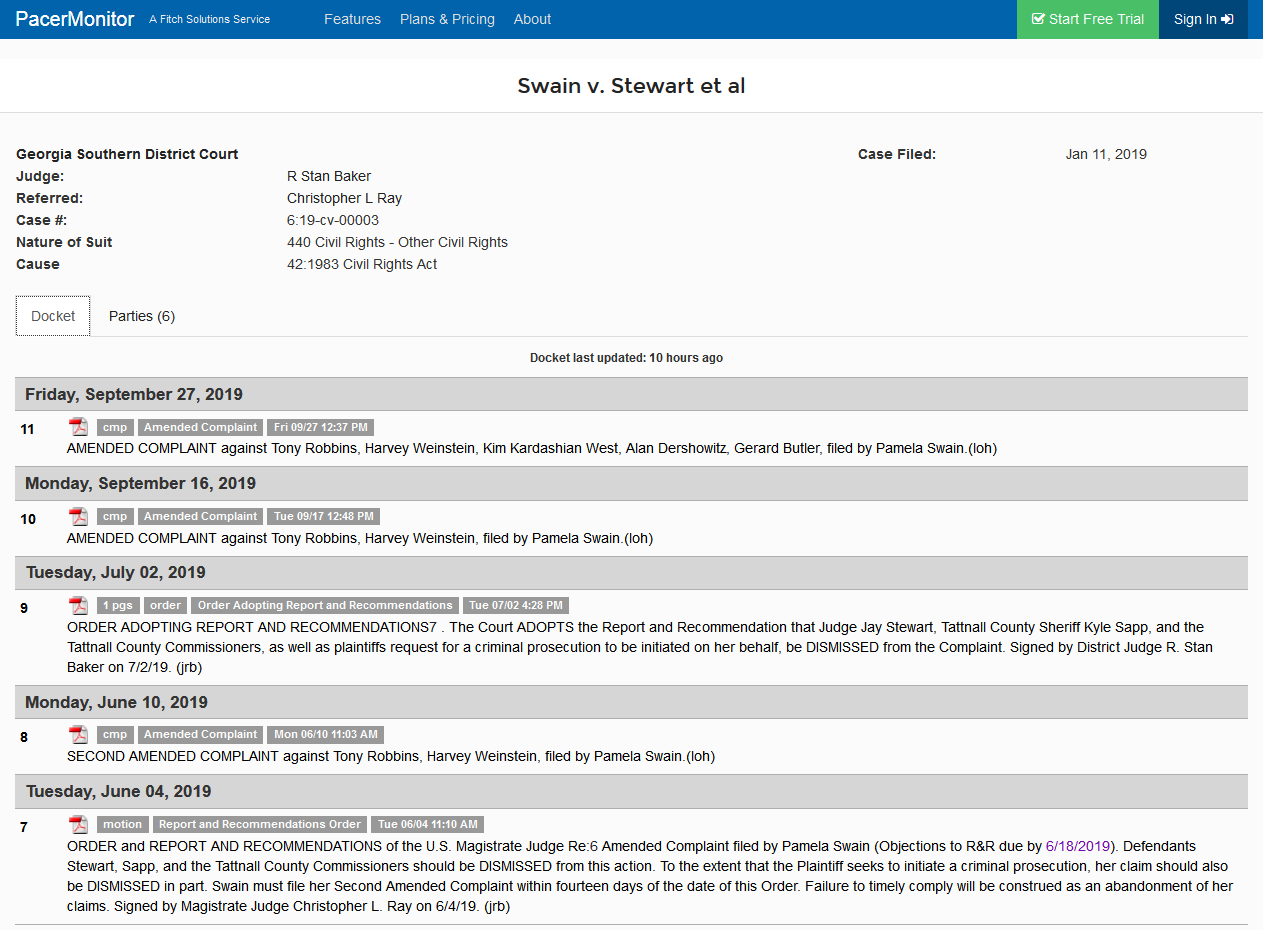Click the Tue 06/04 11:10 AM timestamp tag

428,824
